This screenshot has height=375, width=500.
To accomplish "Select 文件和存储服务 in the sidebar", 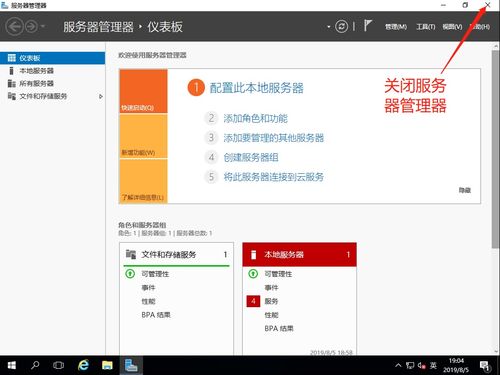I will (52, 96).
